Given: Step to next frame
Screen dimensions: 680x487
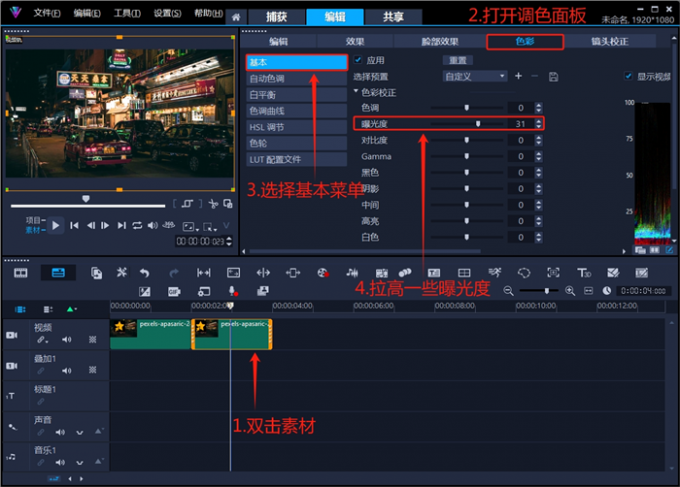Looking at the screenshot, I should (x=105, y=226).
